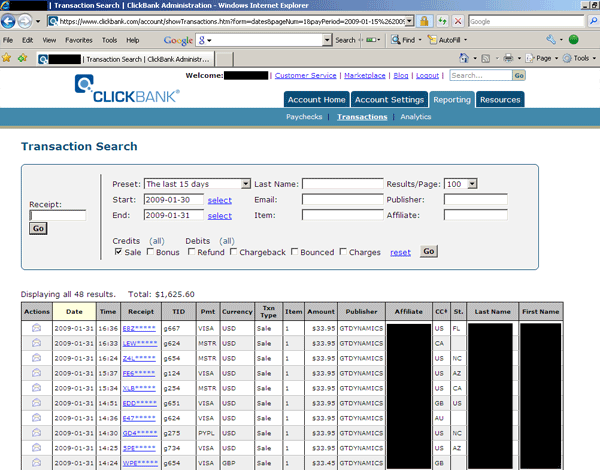
Task: Click the Logout link
Action: (x=427, y=75)
